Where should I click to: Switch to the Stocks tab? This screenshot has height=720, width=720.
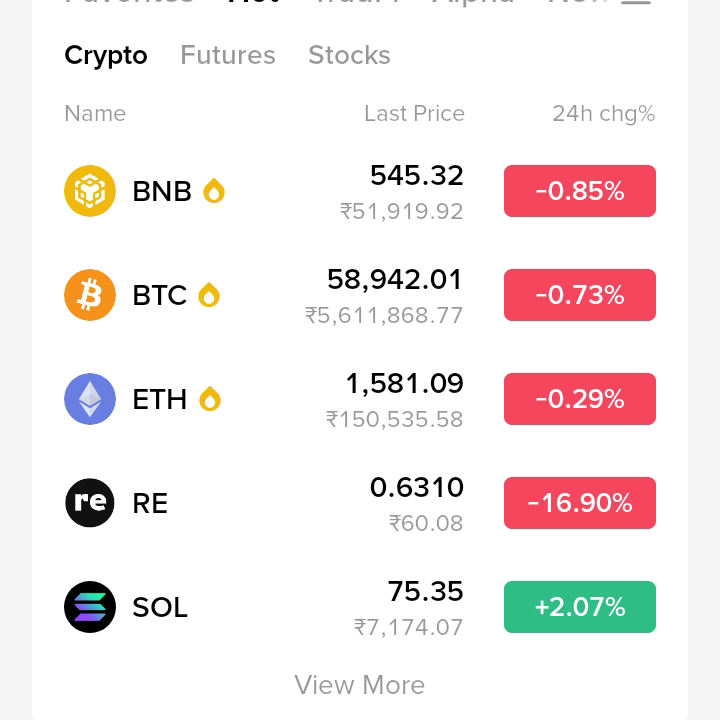(x=349, y=55)
